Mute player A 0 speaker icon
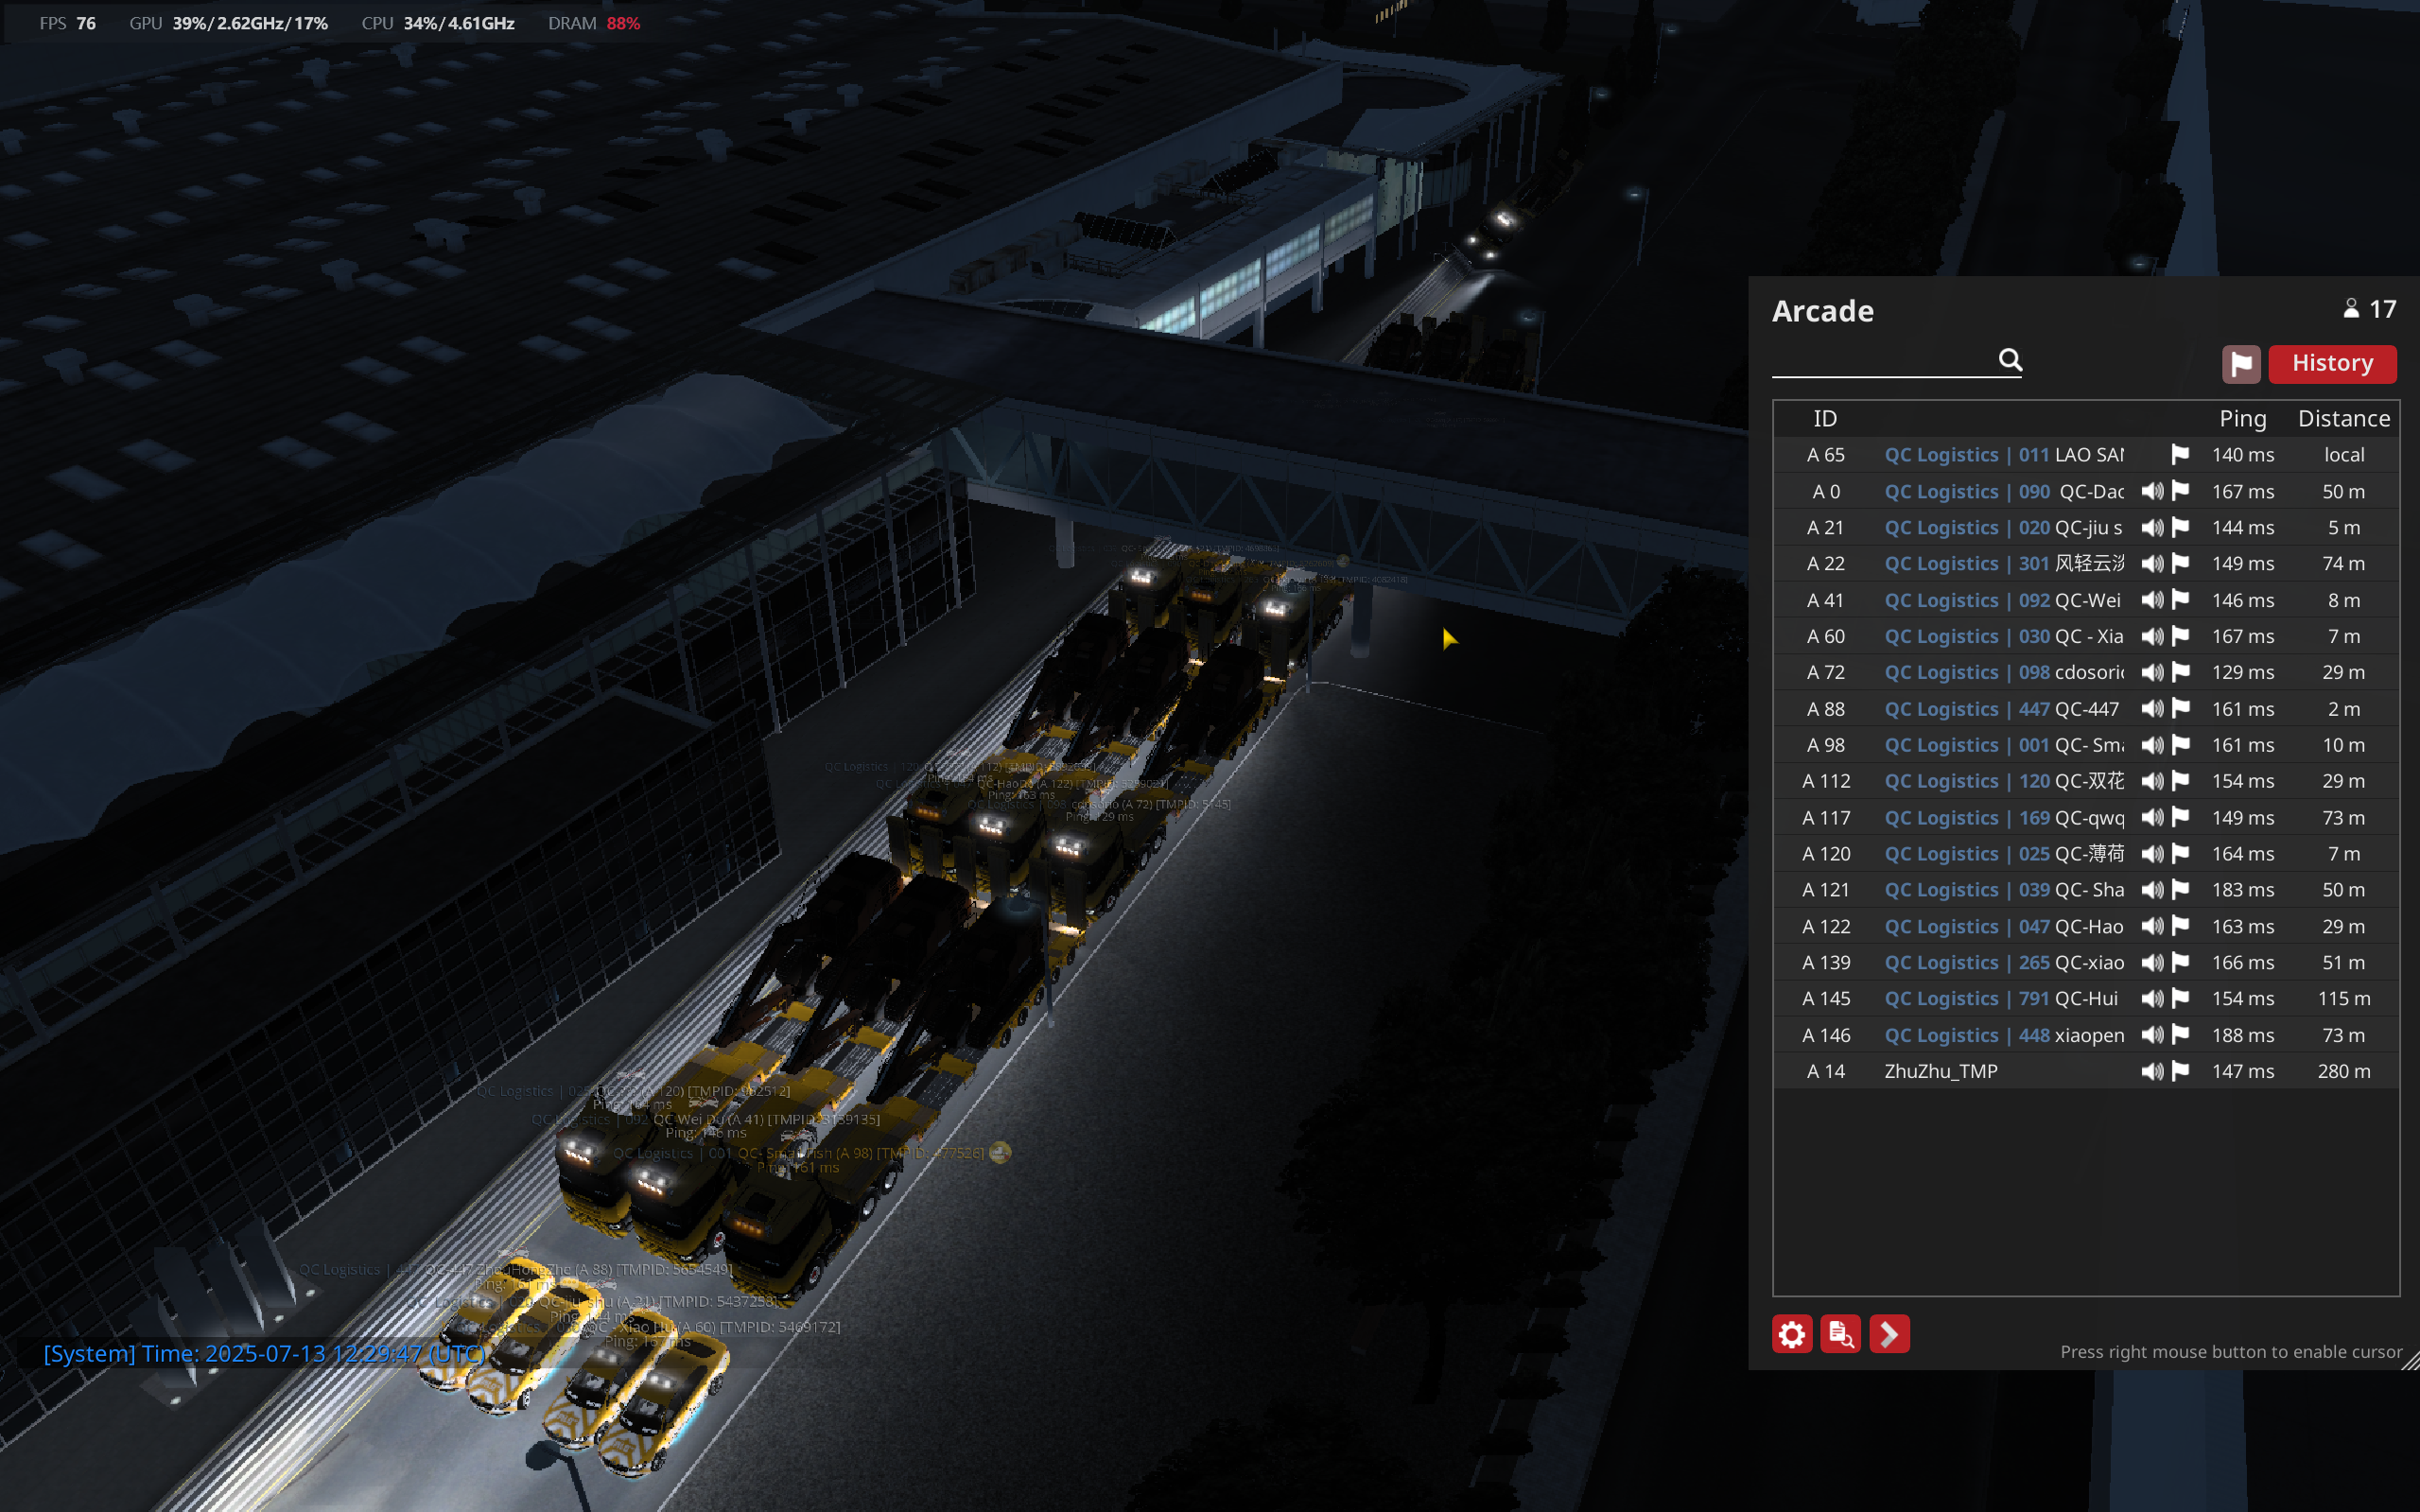 click(x=2152, y=491)
